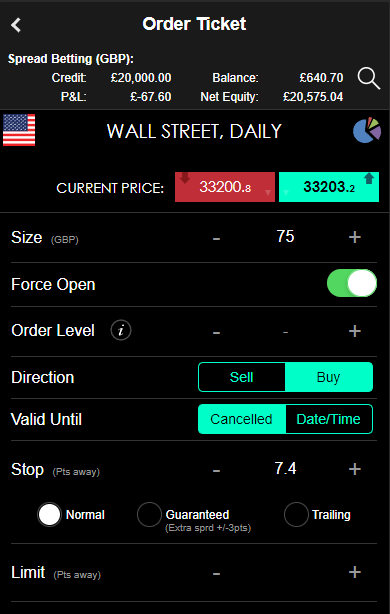
Task: Increase Order Level with plus
Action: coord(355,331)
